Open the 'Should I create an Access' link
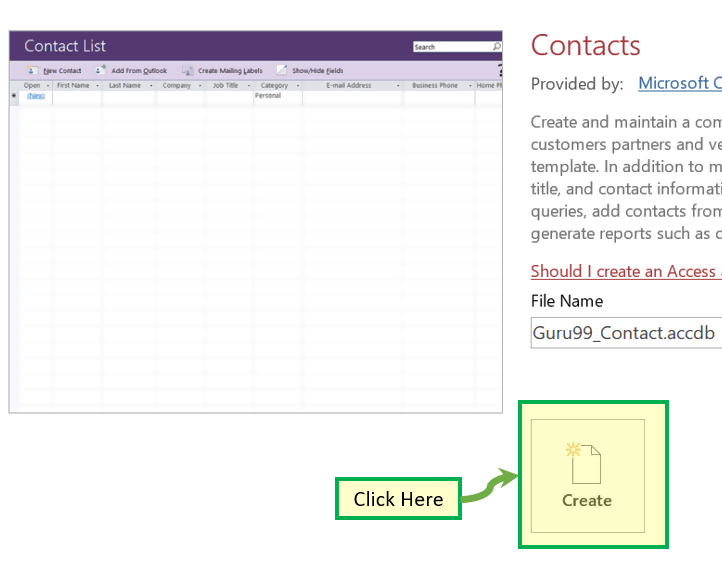The width and height of the screenshot is (722, 561). pos(626,271)
